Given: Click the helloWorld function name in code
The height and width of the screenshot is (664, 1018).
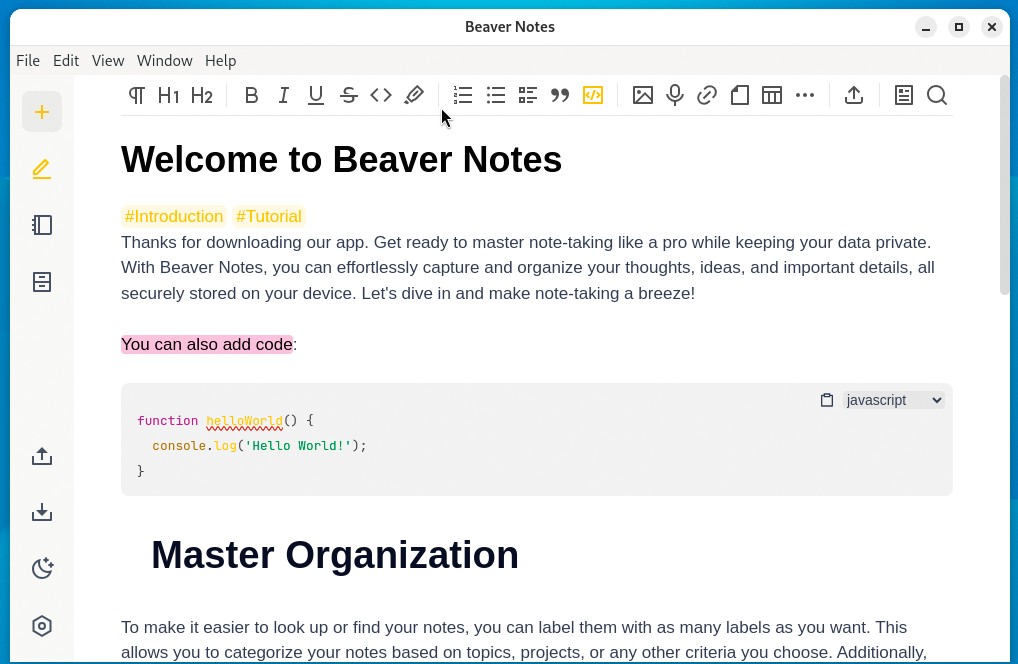Looking at the screenshot, I should 245,421.
